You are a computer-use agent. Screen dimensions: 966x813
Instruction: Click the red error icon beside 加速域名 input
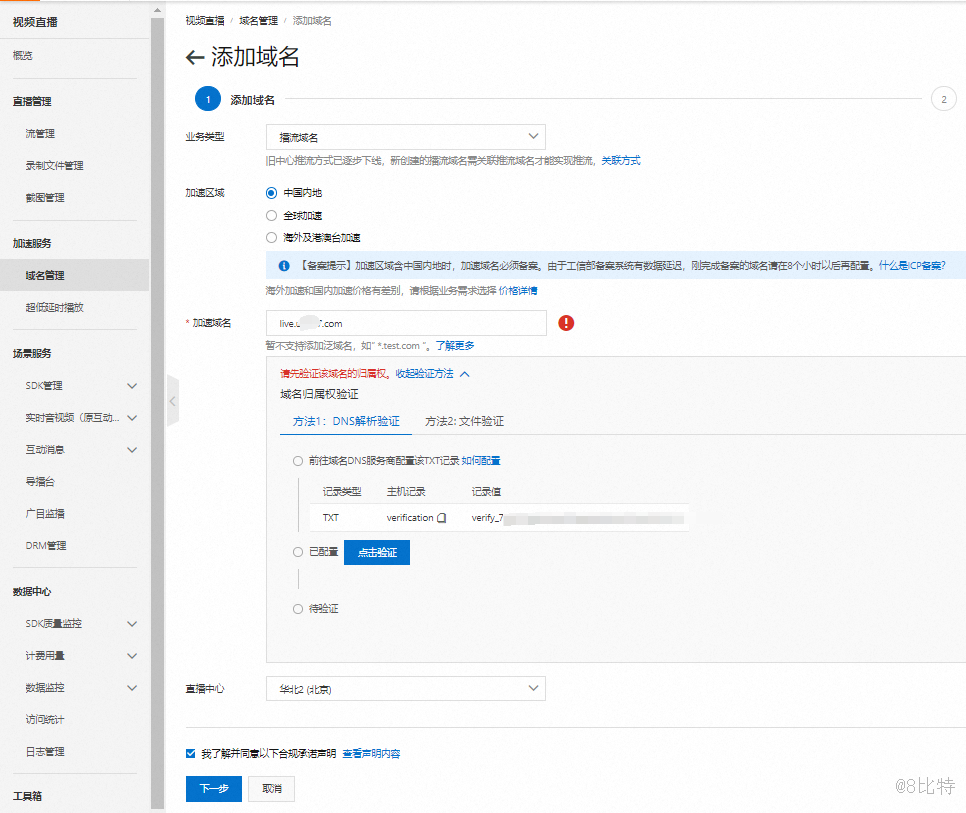(x=565, y=322)
